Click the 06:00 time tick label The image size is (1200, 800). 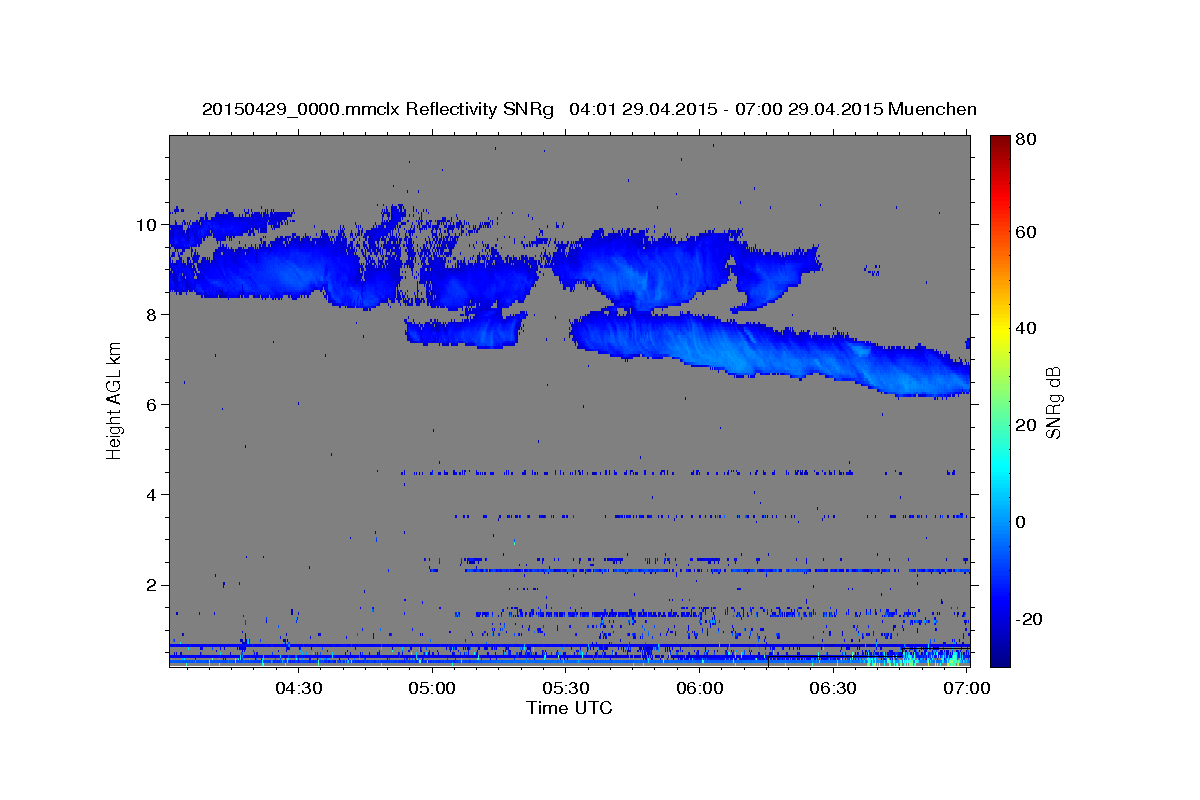click(700, 688)
